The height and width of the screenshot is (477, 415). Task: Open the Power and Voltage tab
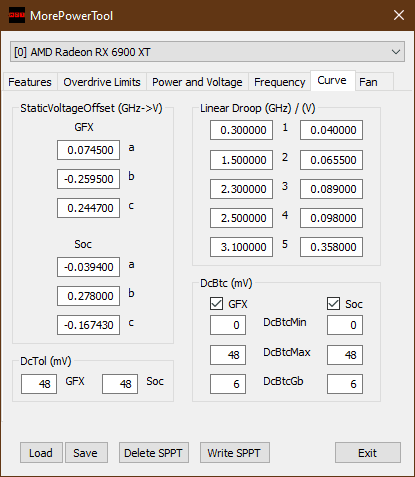[x=197, y=82]
